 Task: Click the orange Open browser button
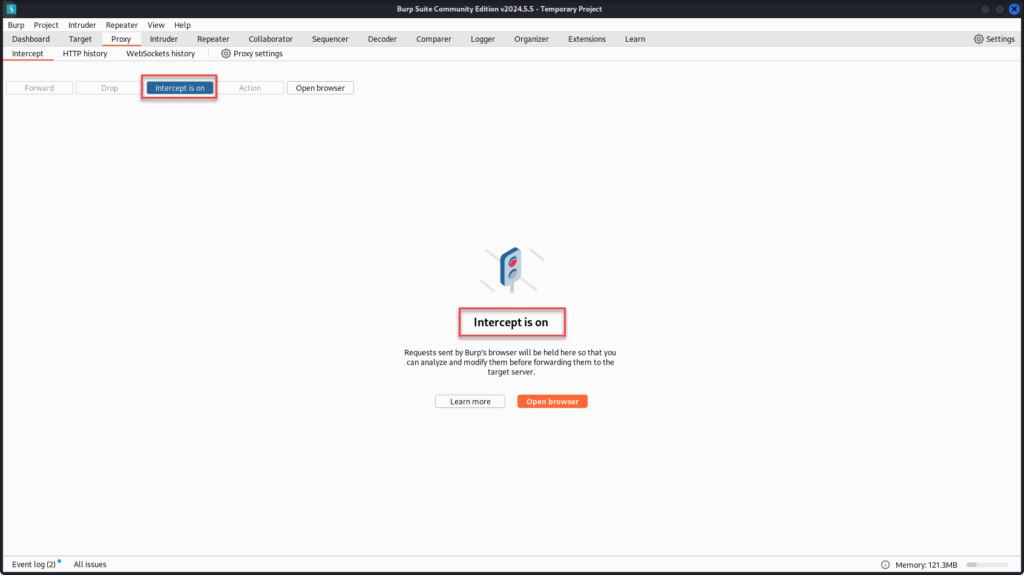click(552, 401)
